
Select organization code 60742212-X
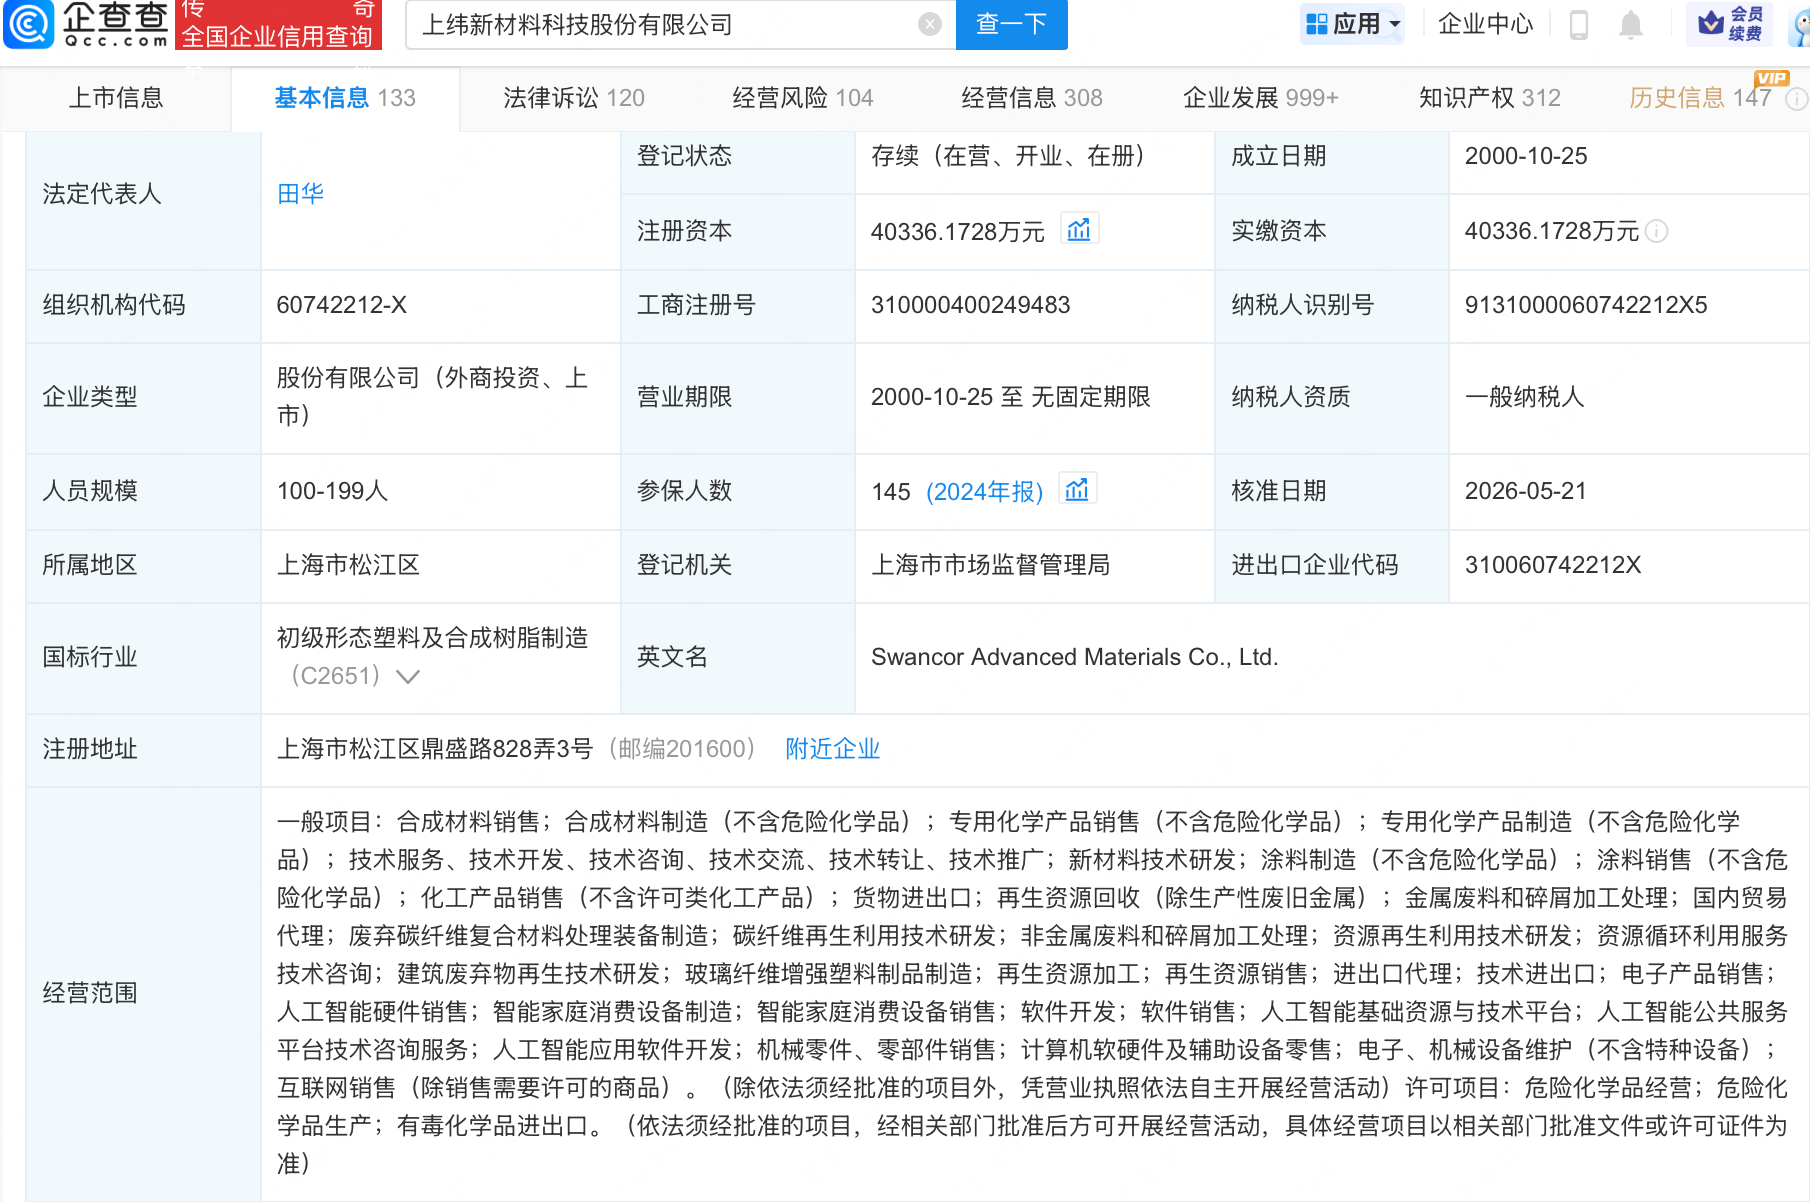[342, 305]
